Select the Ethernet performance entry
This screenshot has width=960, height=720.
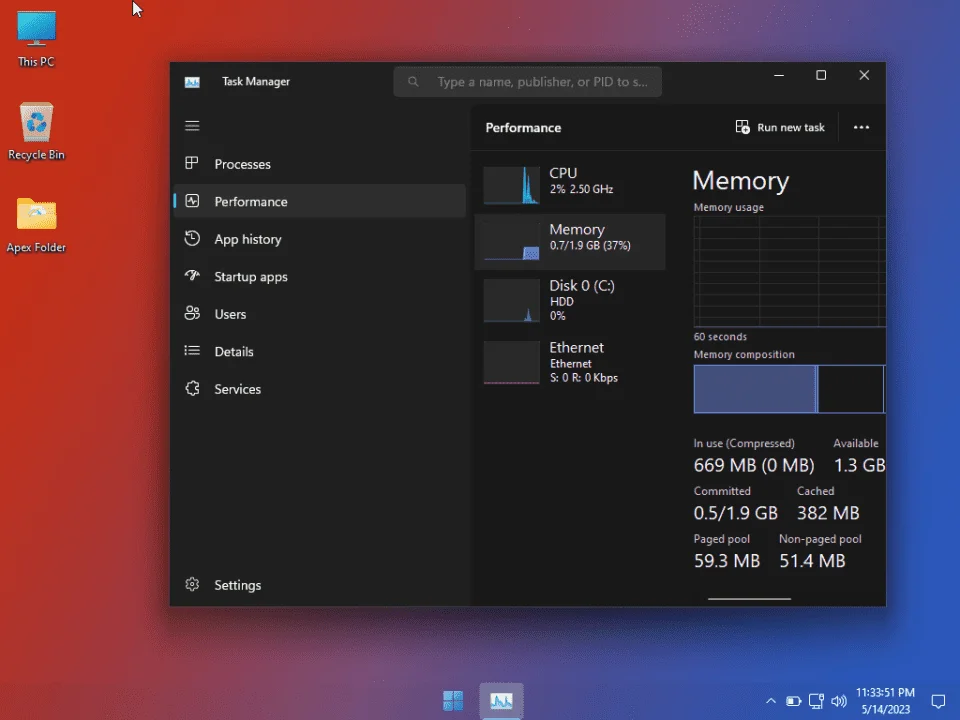click(x=570, y=362)
